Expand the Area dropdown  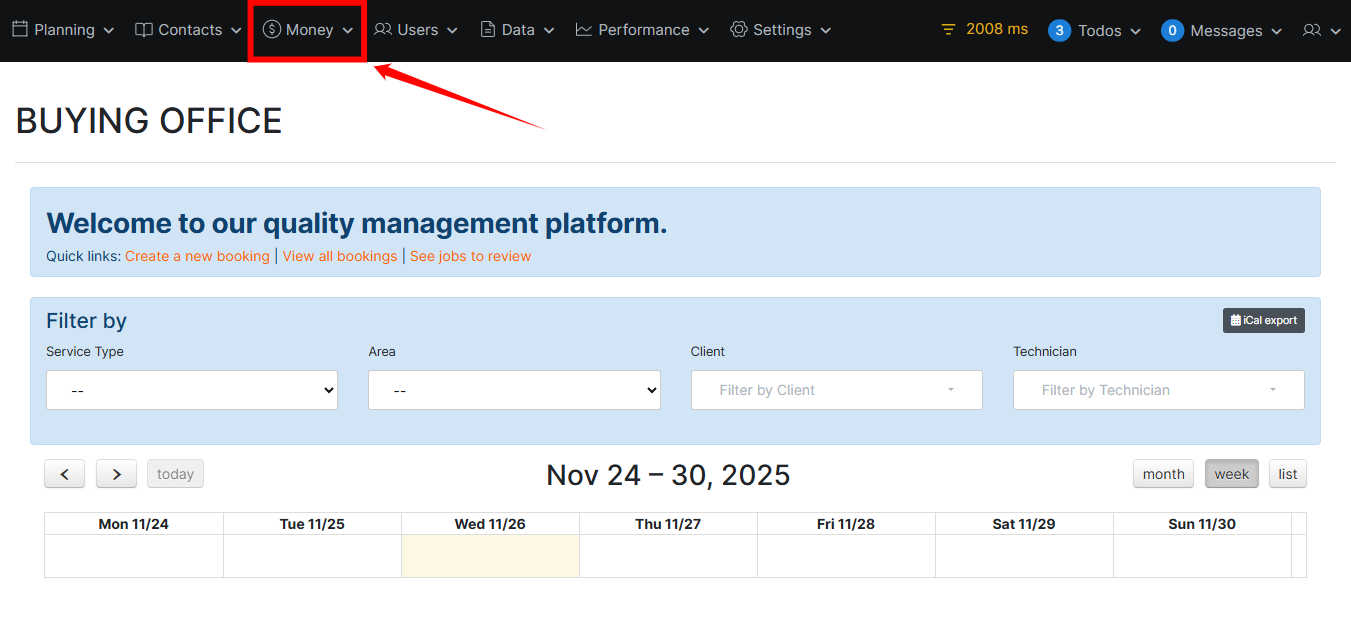[x=514, y=390]
